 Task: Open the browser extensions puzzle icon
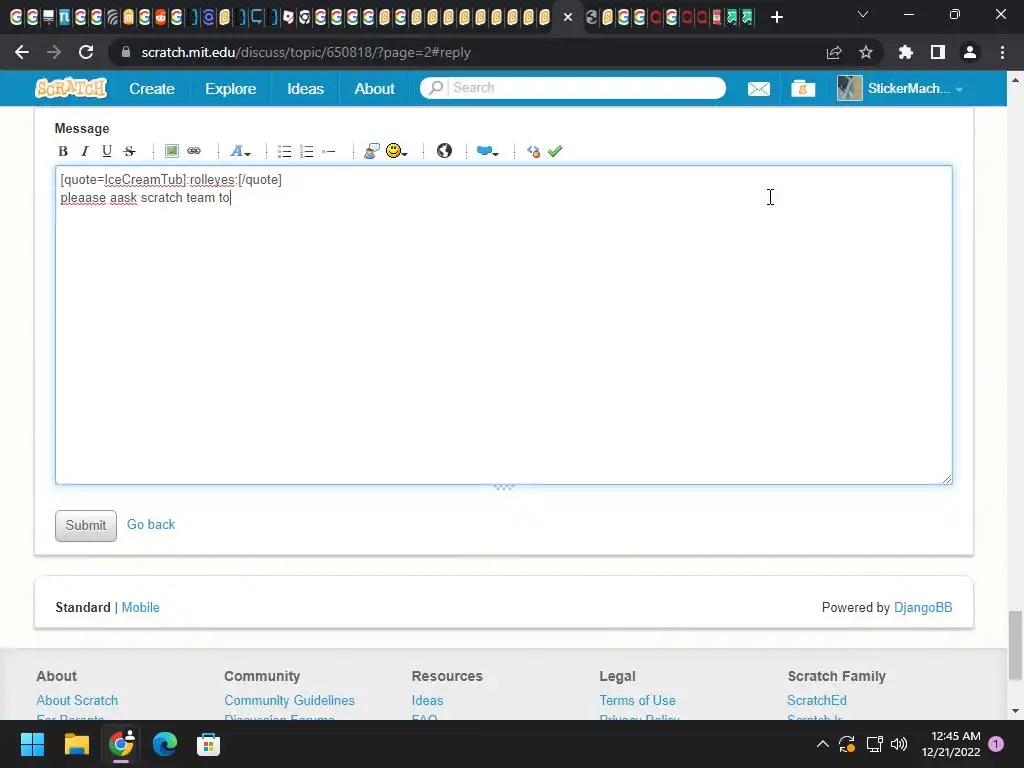(905, 52)
